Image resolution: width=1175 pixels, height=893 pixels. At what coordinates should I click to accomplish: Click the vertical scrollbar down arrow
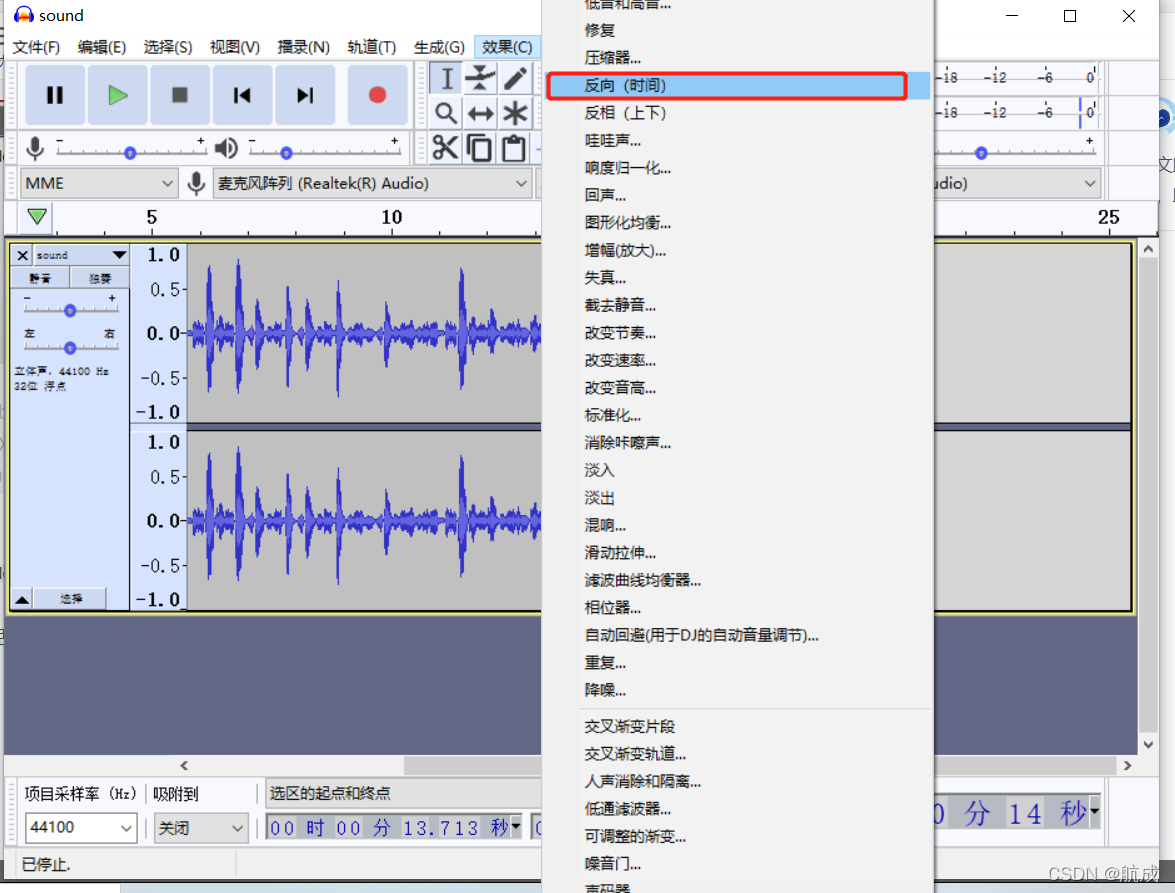click(1148, 745)
